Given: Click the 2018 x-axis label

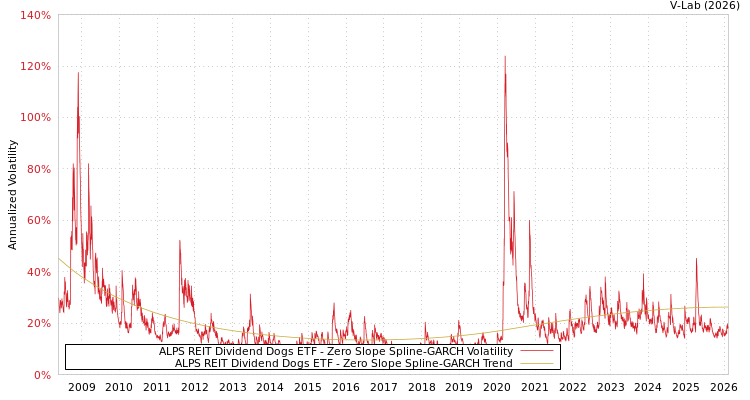Looking at the screenshot, I should point(421,387).
